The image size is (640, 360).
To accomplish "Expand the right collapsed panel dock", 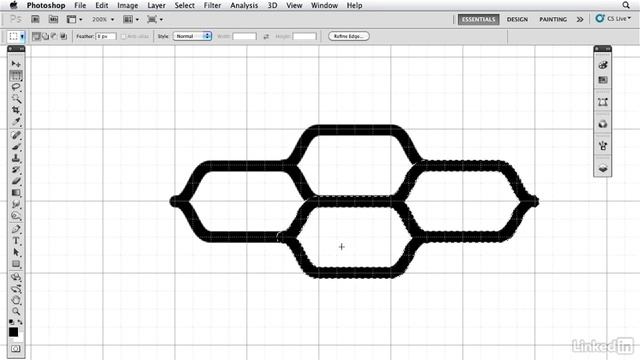I will (x=608, y=49).
